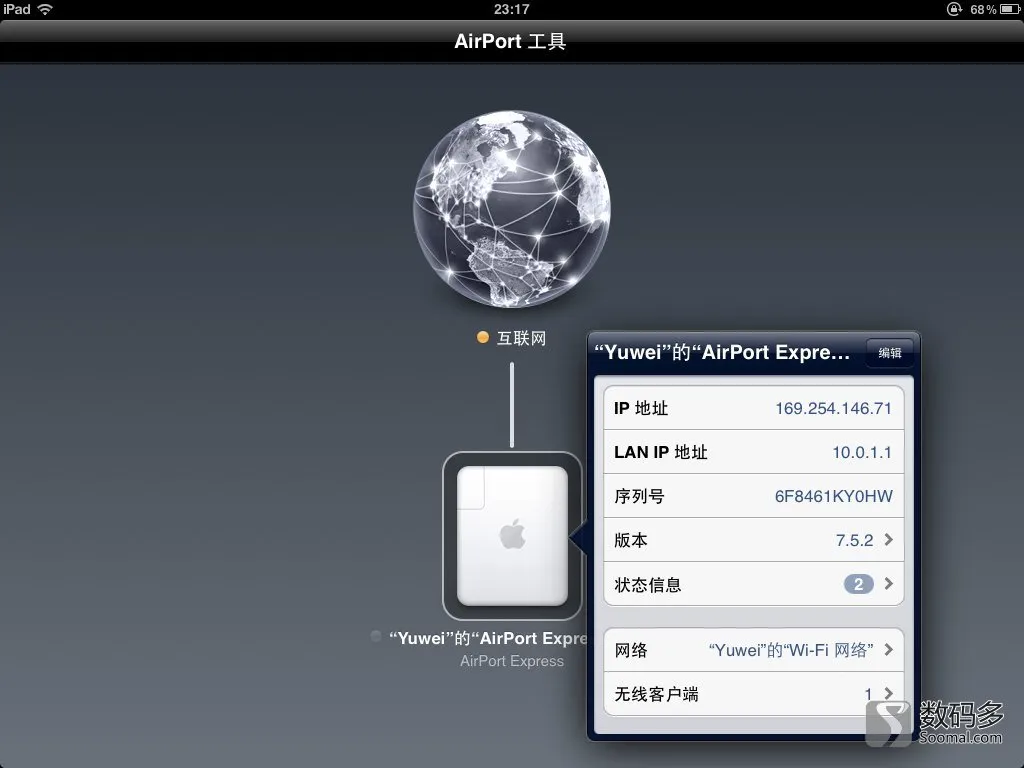Tap the 互联网 label under the globe

click(521, 338)
